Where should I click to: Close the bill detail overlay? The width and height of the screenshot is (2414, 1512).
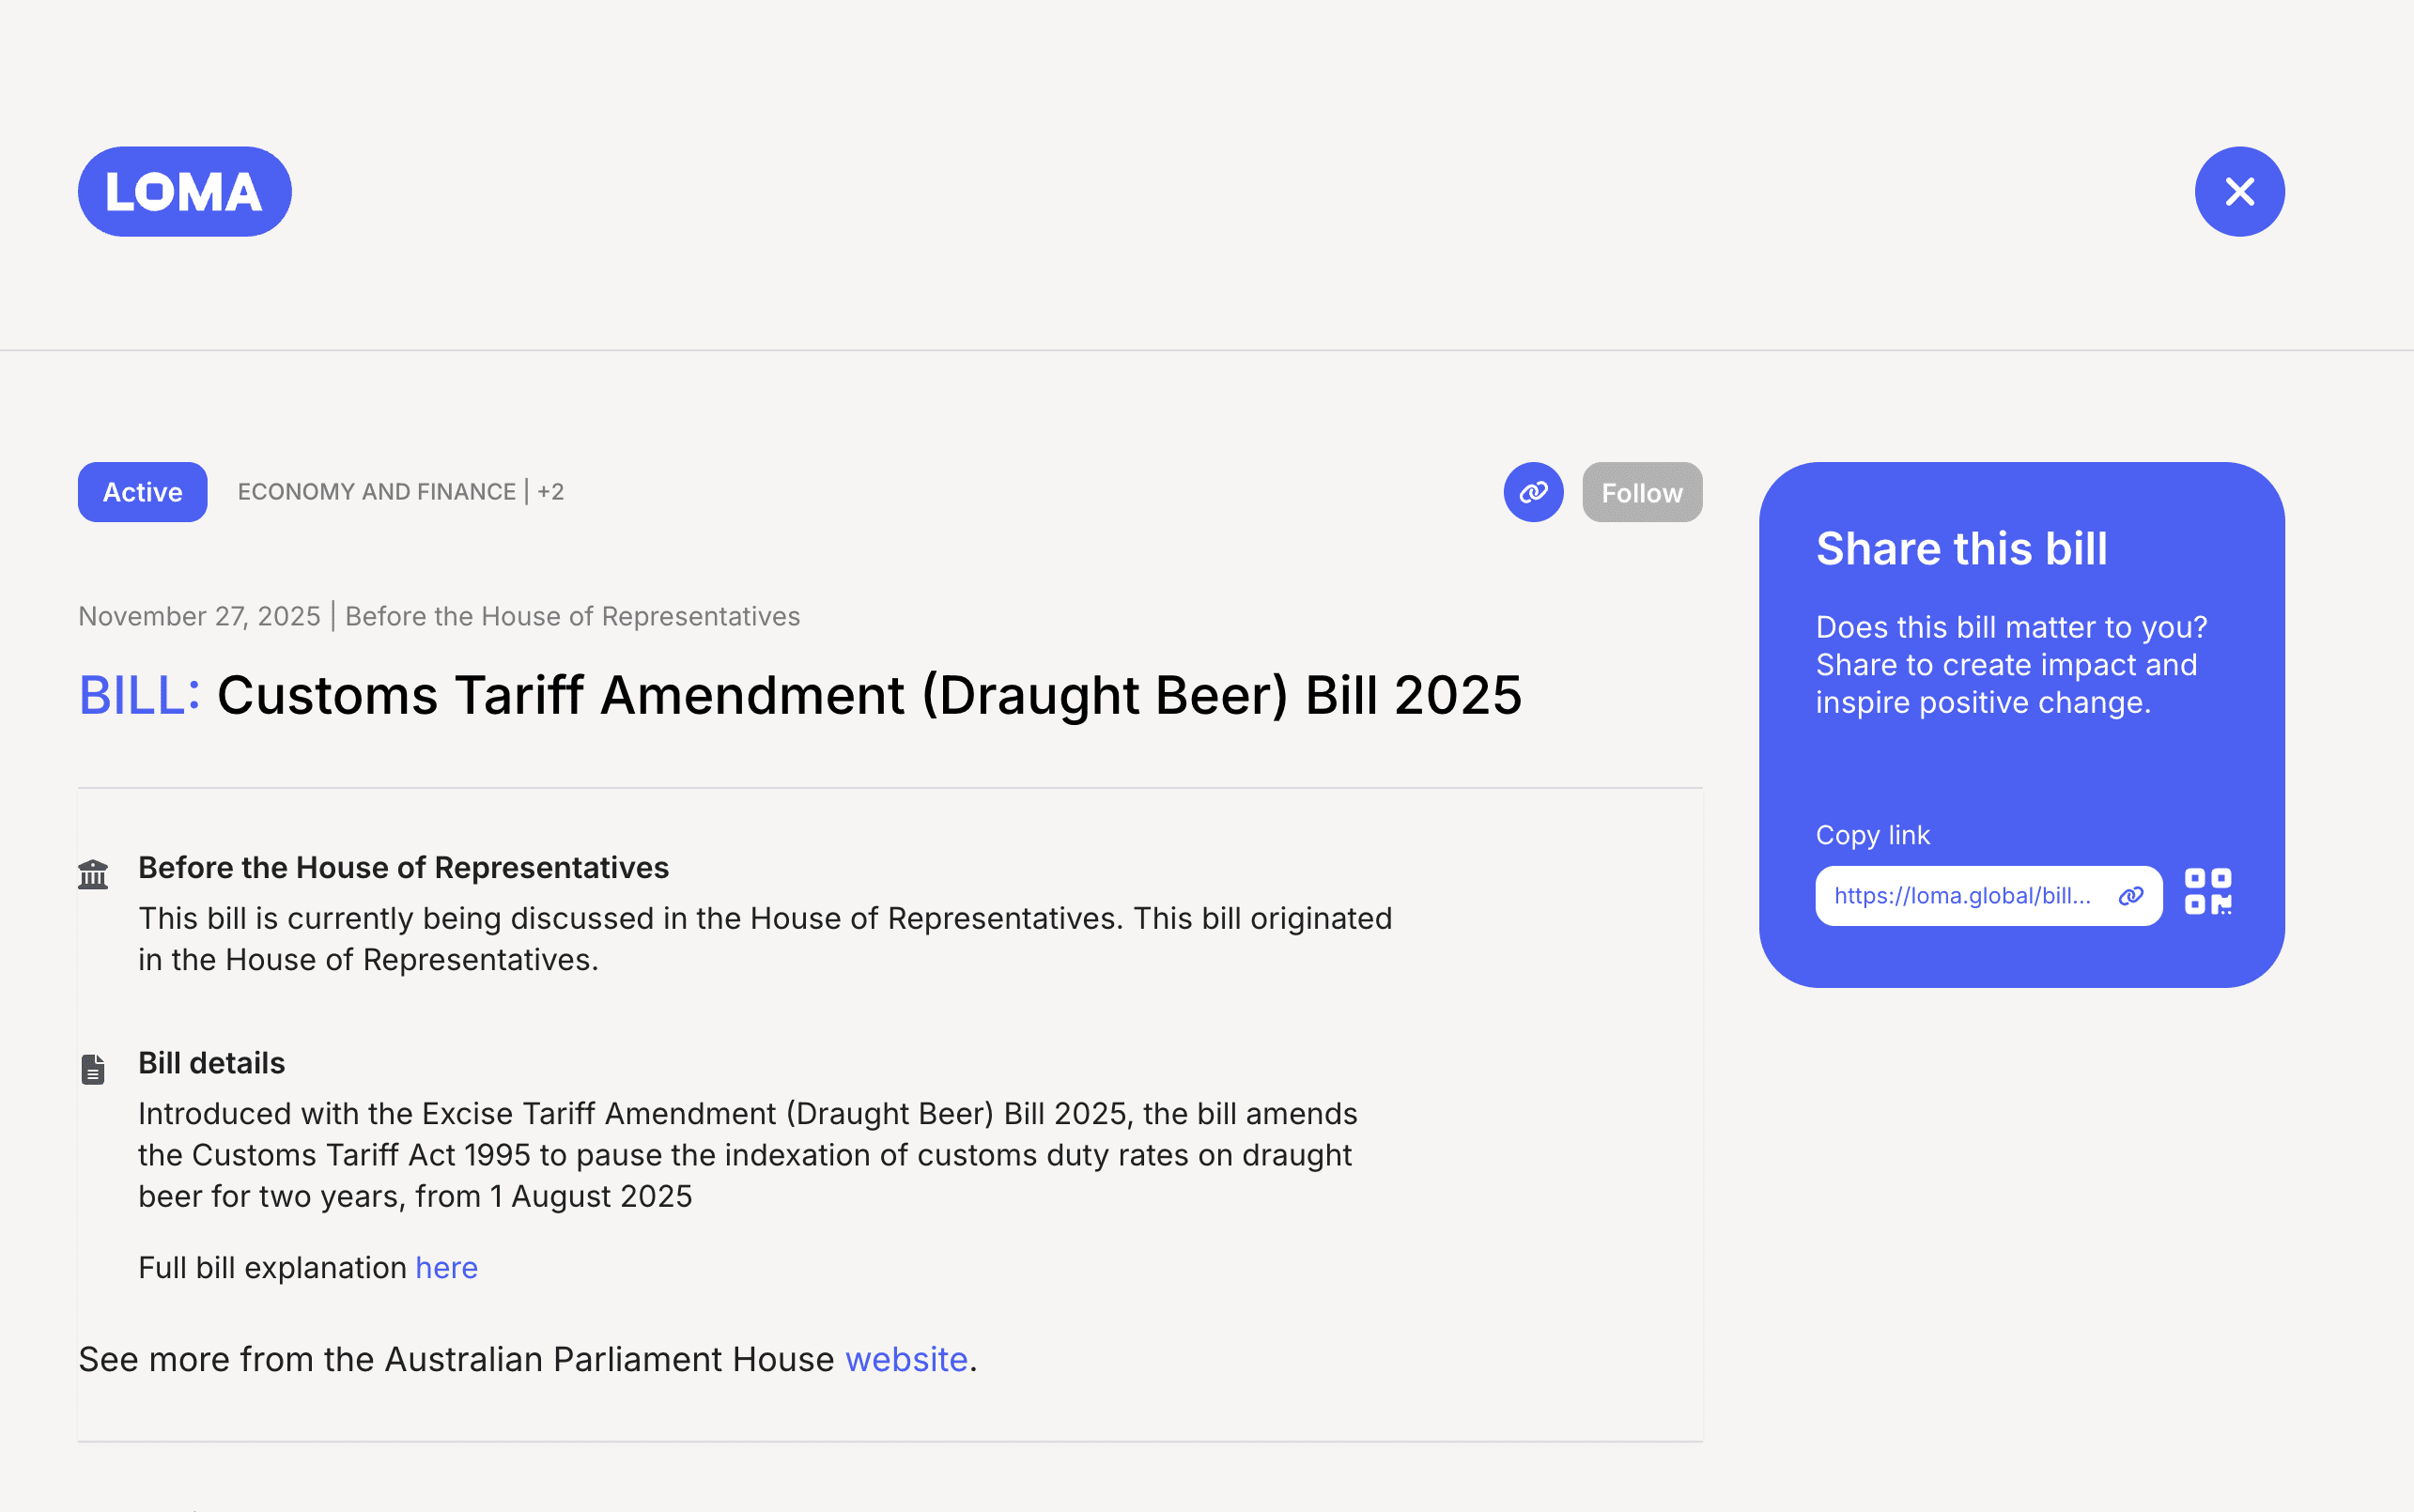click(2239, 192)
